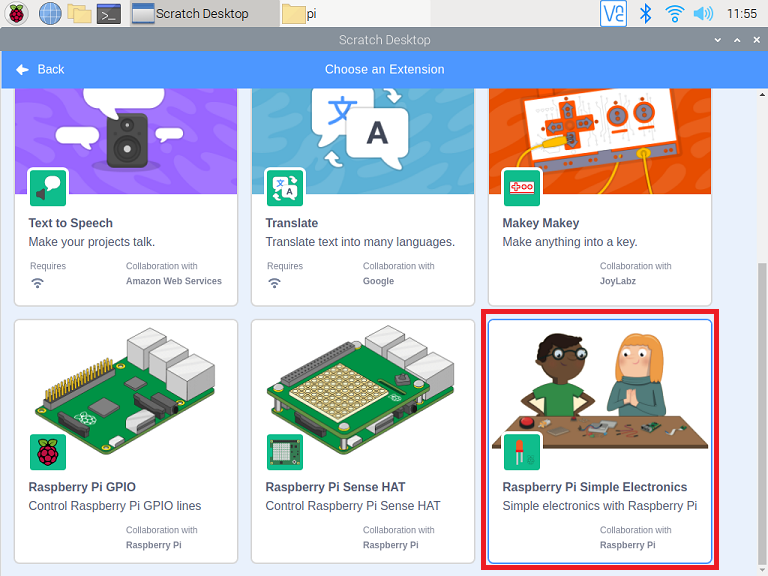Click the 11:55 clock in the taskbar
This screenshot has width=768, height=576.
pos(742,14)
